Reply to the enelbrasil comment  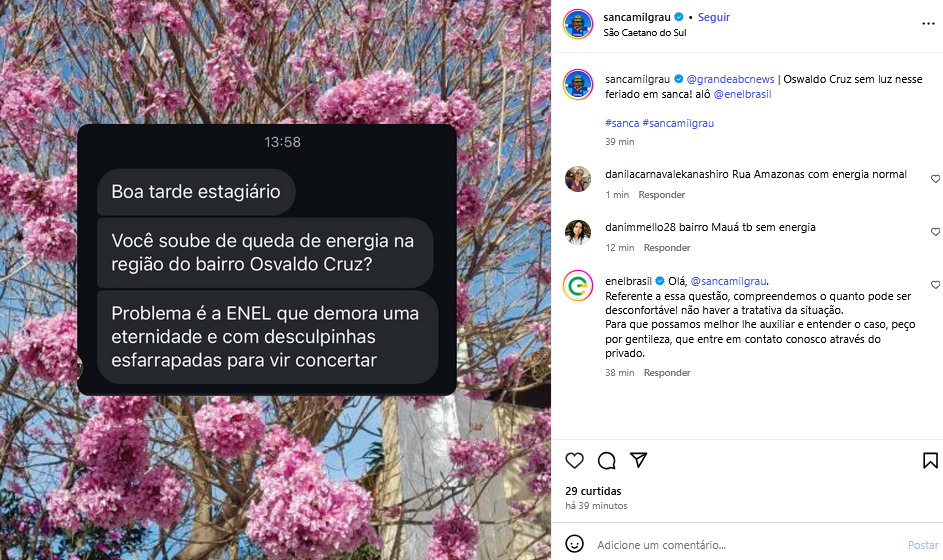tap(667, 373)
